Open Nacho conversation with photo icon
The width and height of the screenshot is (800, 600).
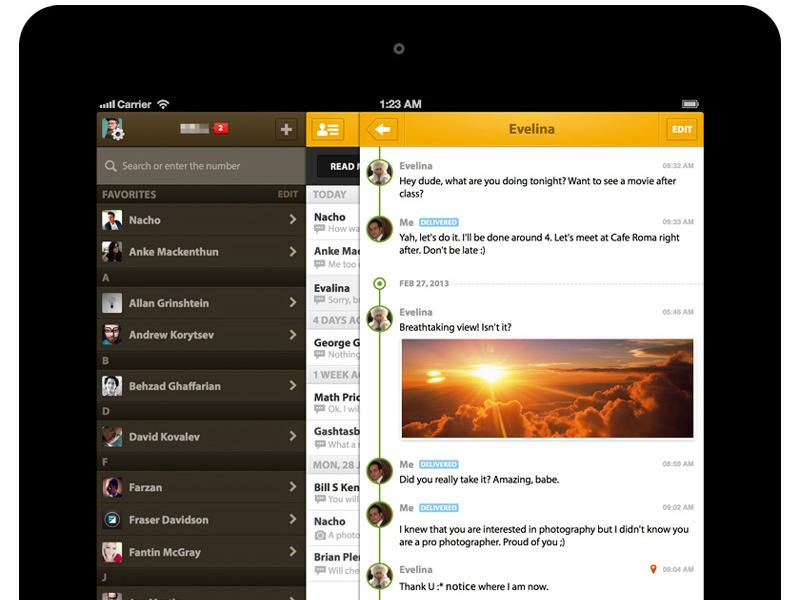[x=333, y=528]
